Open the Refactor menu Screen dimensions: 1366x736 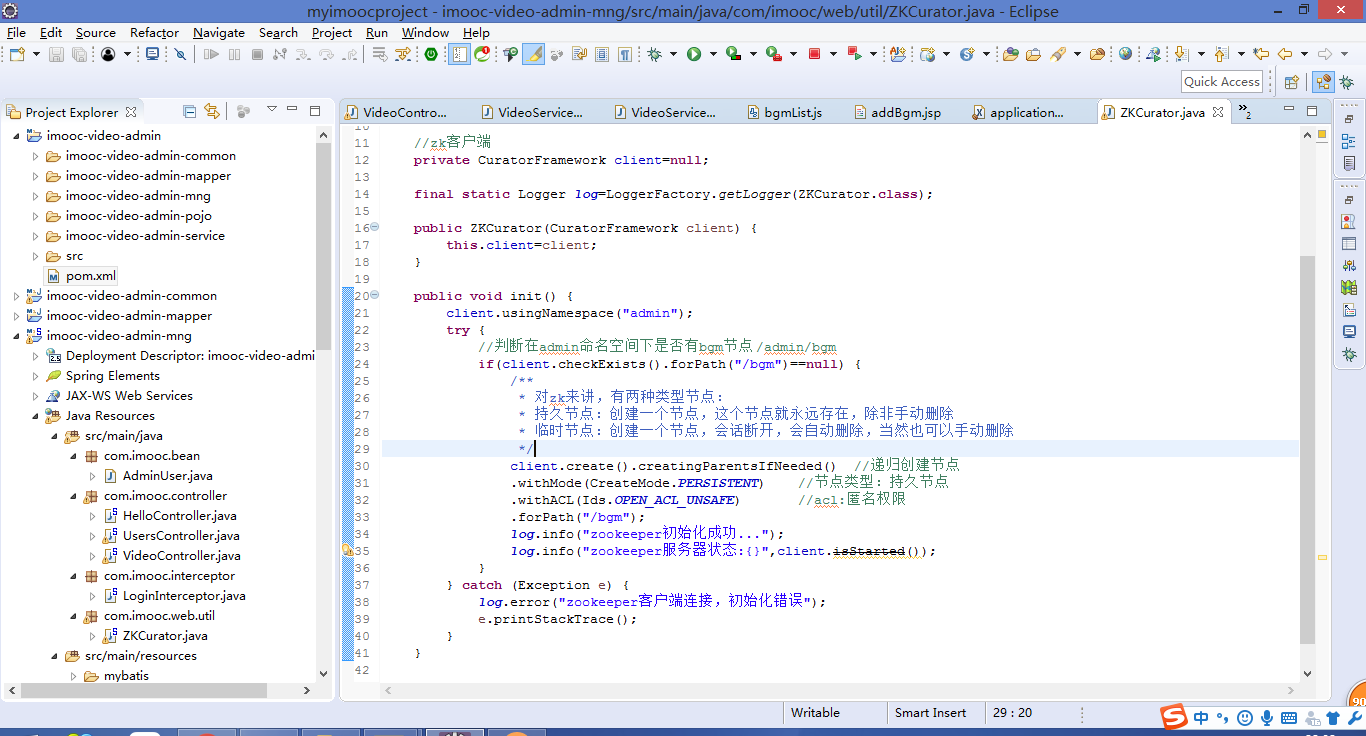coord(154,32)
